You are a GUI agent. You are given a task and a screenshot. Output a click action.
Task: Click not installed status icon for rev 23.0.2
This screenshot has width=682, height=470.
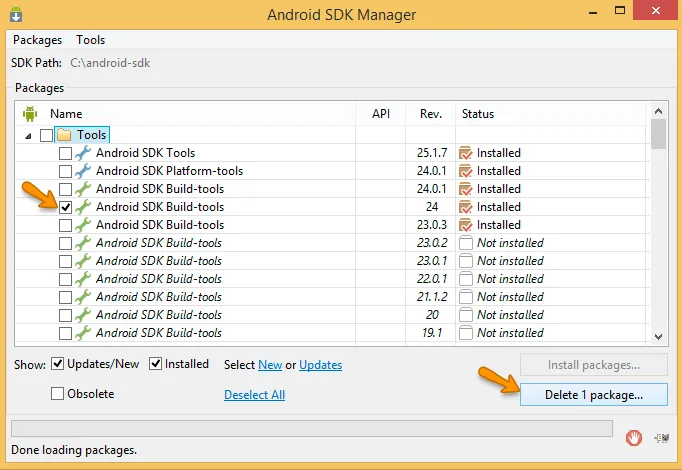click(465, 243)
